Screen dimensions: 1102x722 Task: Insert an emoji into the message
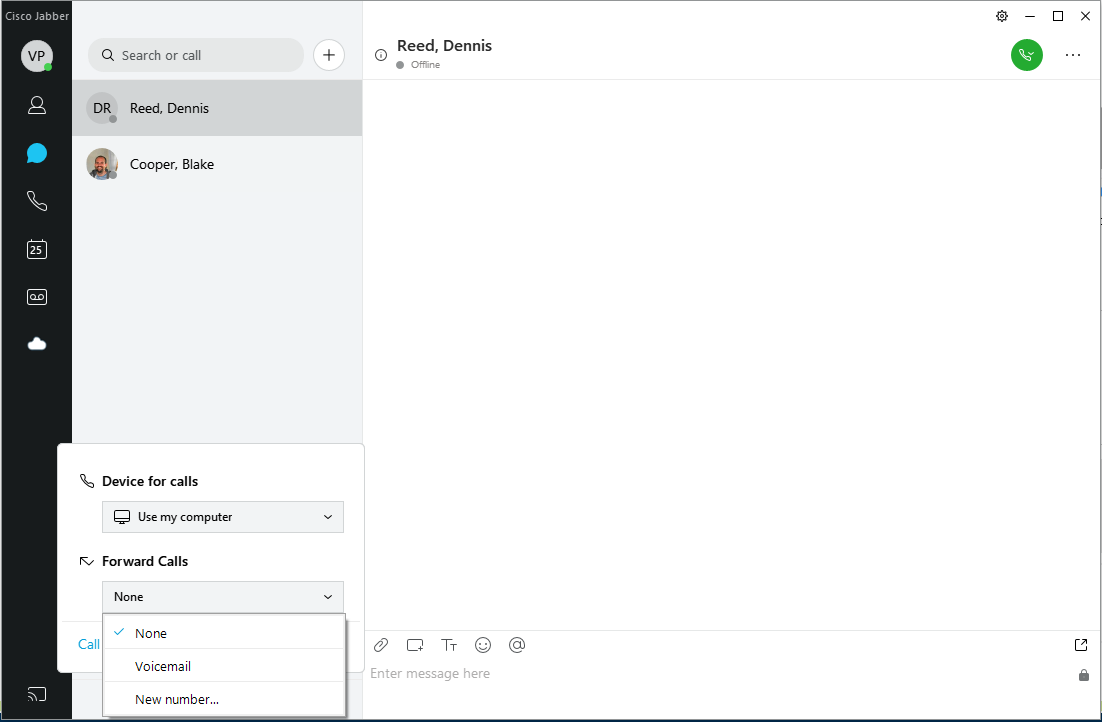pyautogui.click(x=483, y=645)
